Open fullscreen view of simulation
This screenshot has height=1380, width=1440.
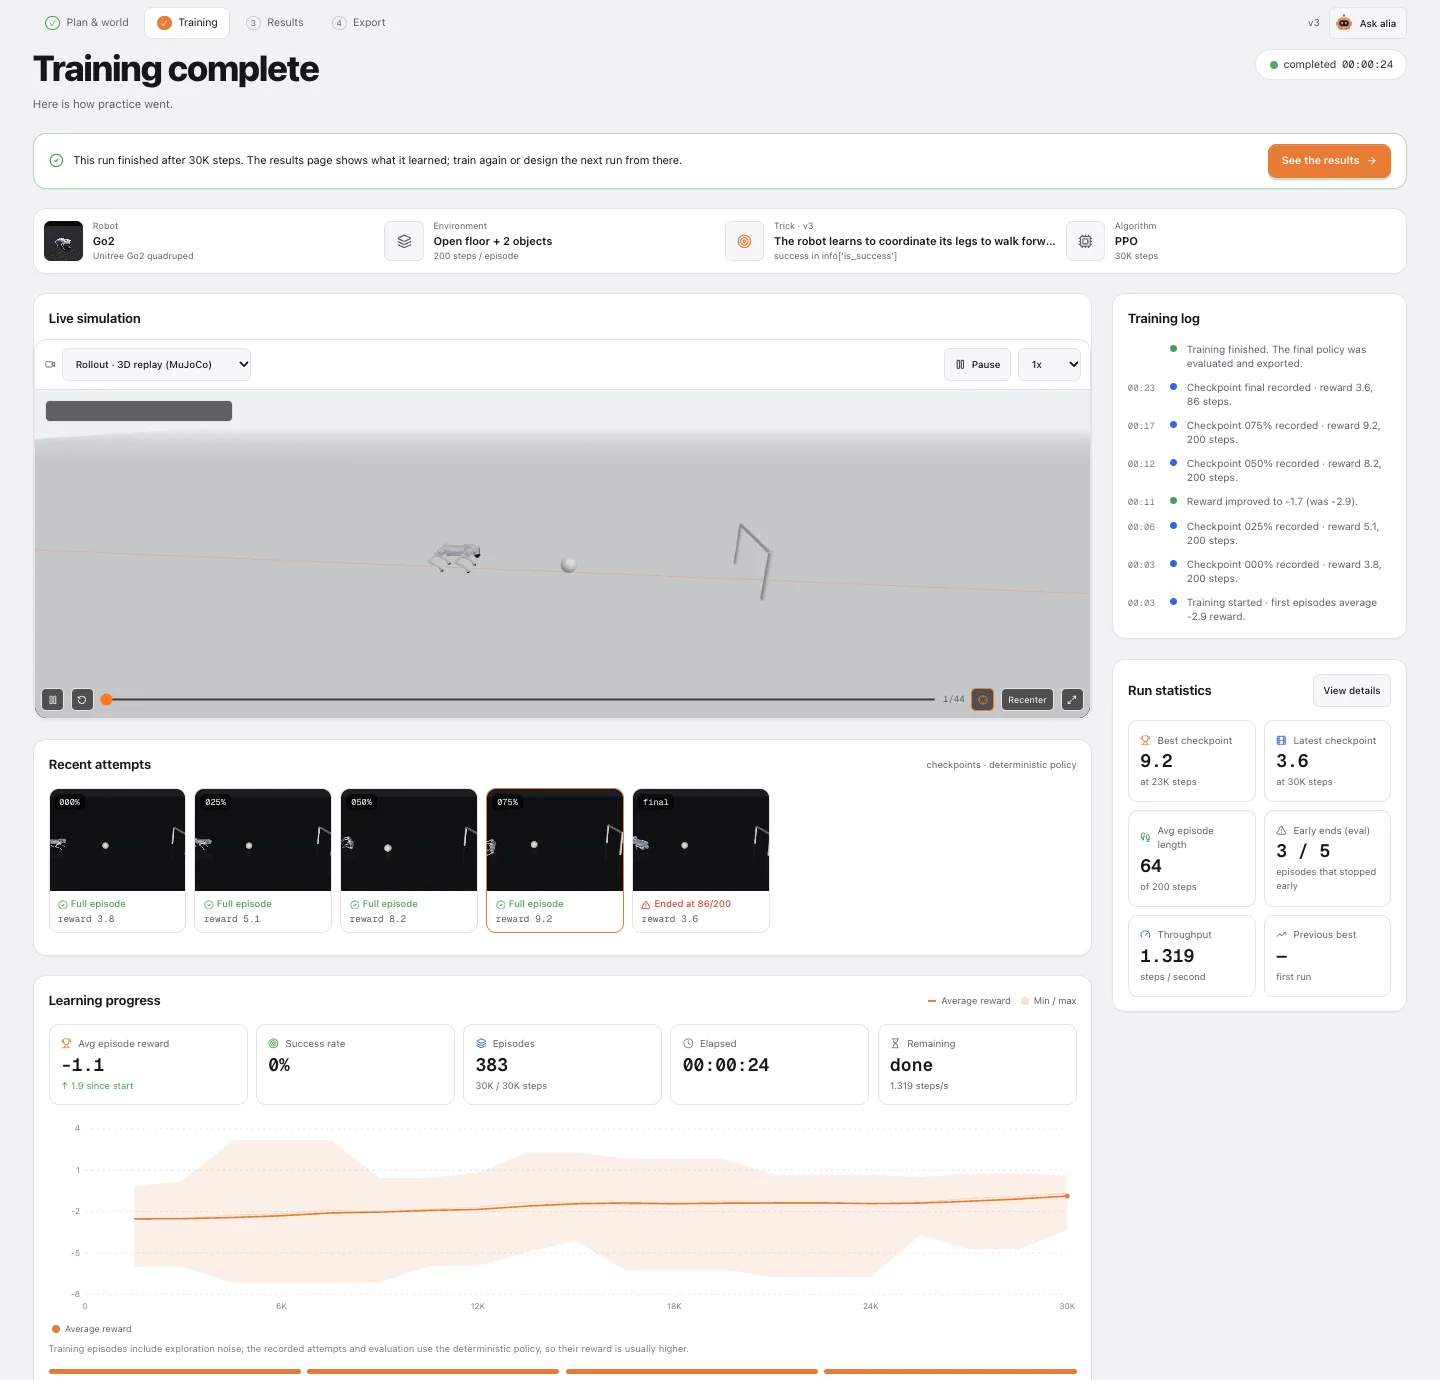point(1072,700)
